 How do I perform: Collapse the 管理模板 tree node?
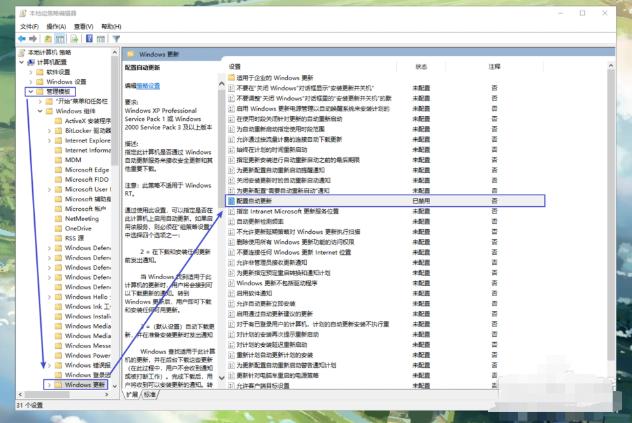[x=31, y=92]
